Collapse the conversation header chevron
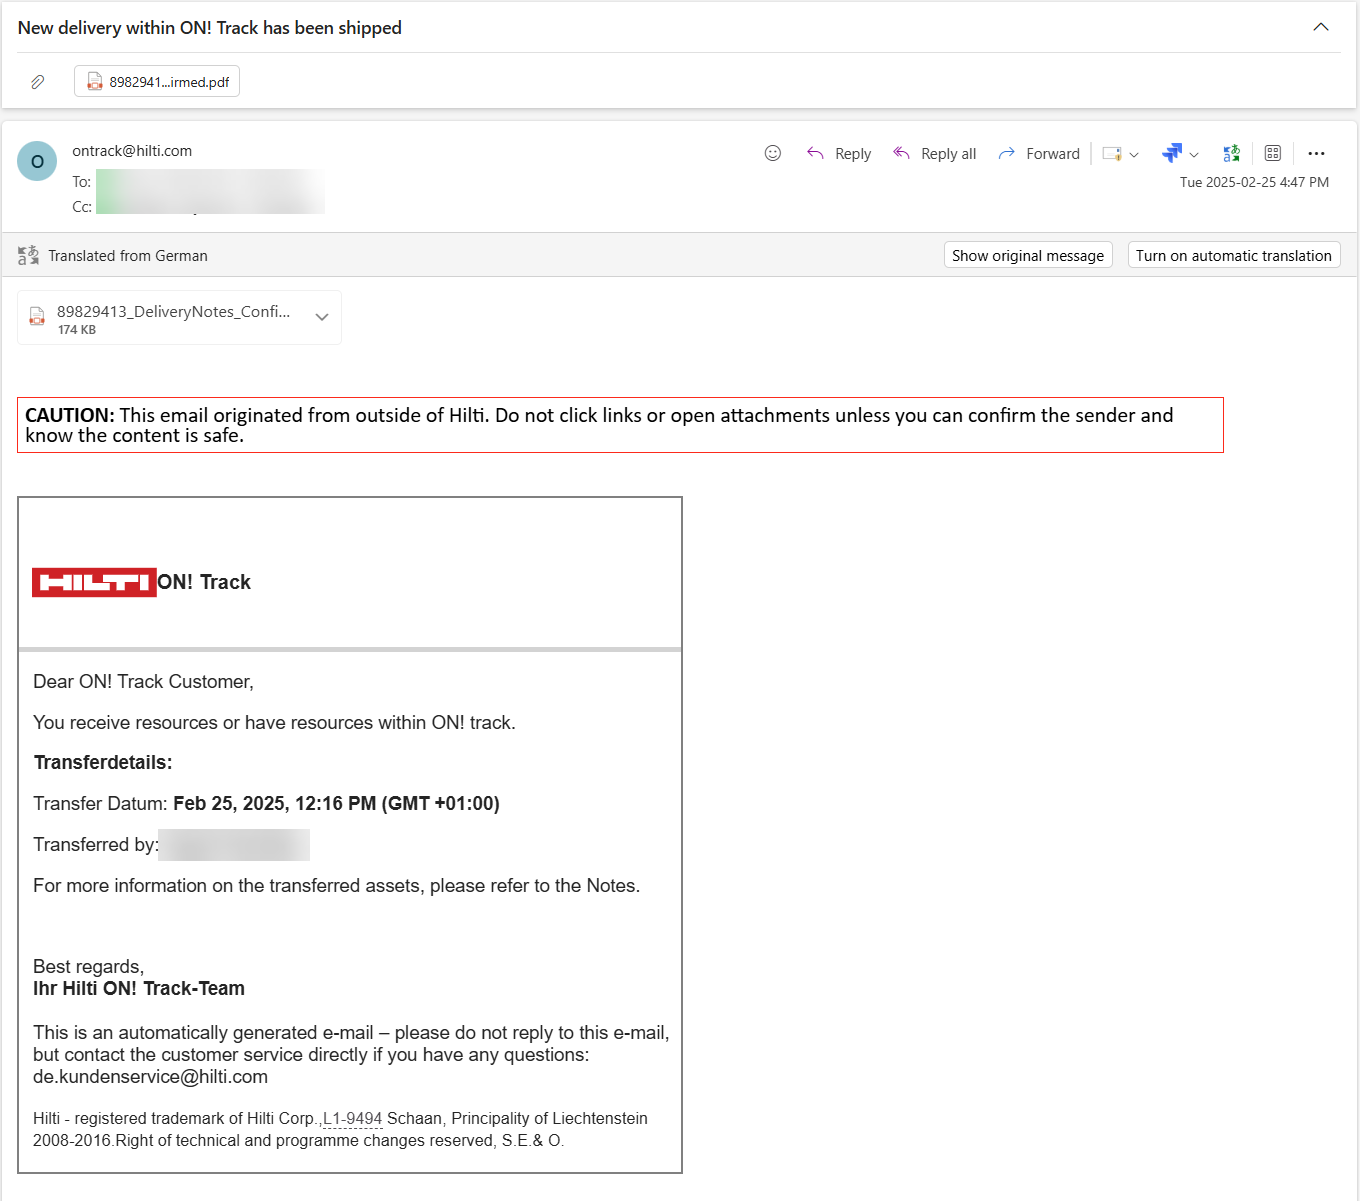1360x1201 pixels. coord(1321,27)
